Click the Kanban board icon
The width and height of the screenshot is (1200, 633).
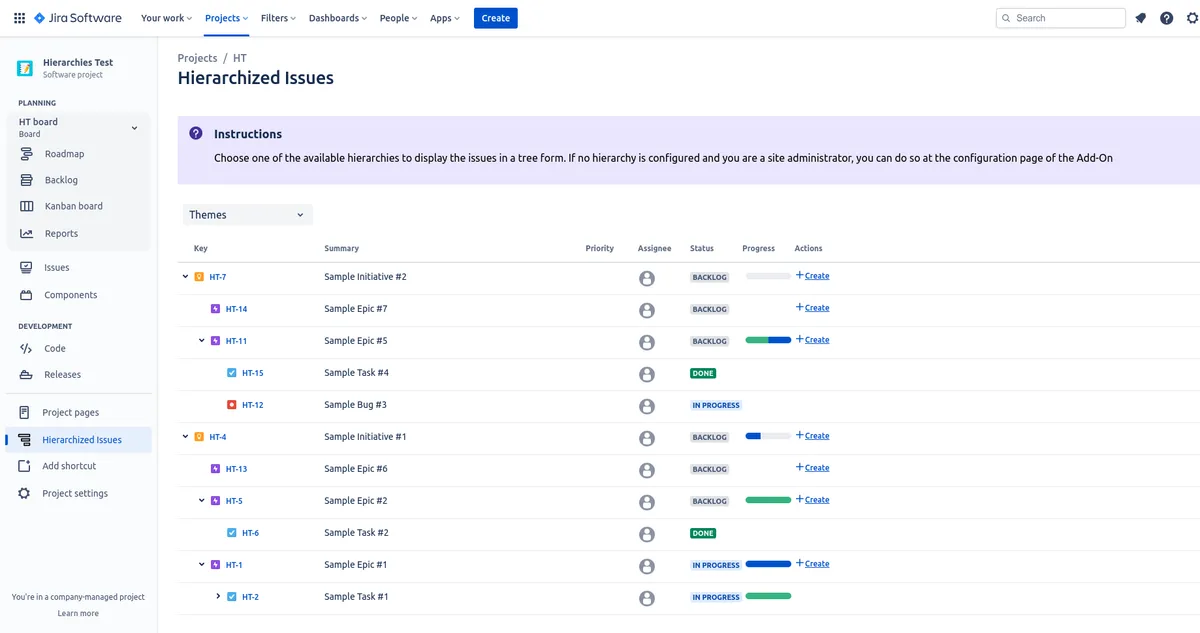click(26, 206)
